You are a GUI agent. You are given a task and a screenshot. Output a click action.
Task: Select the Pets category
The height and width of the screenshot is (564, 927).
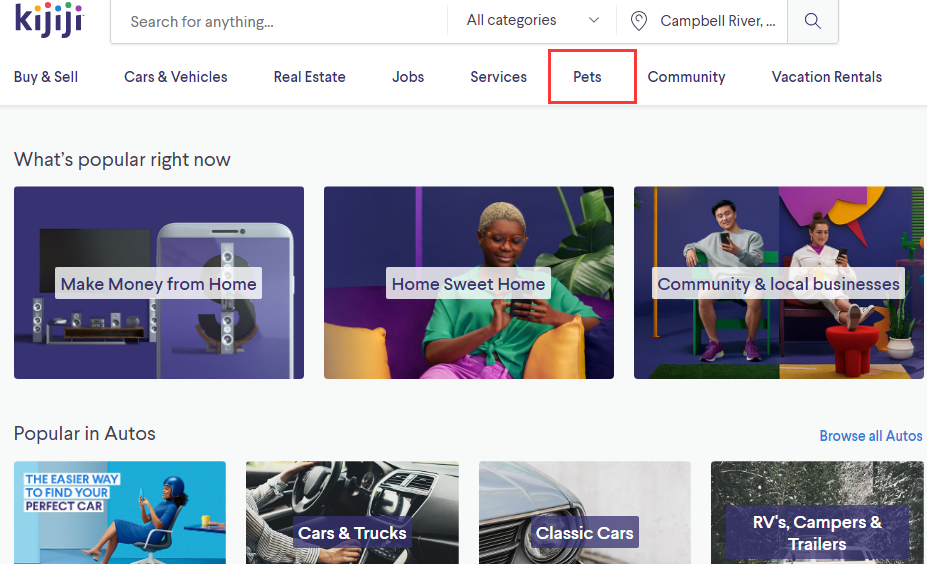(x=587, y=77)
